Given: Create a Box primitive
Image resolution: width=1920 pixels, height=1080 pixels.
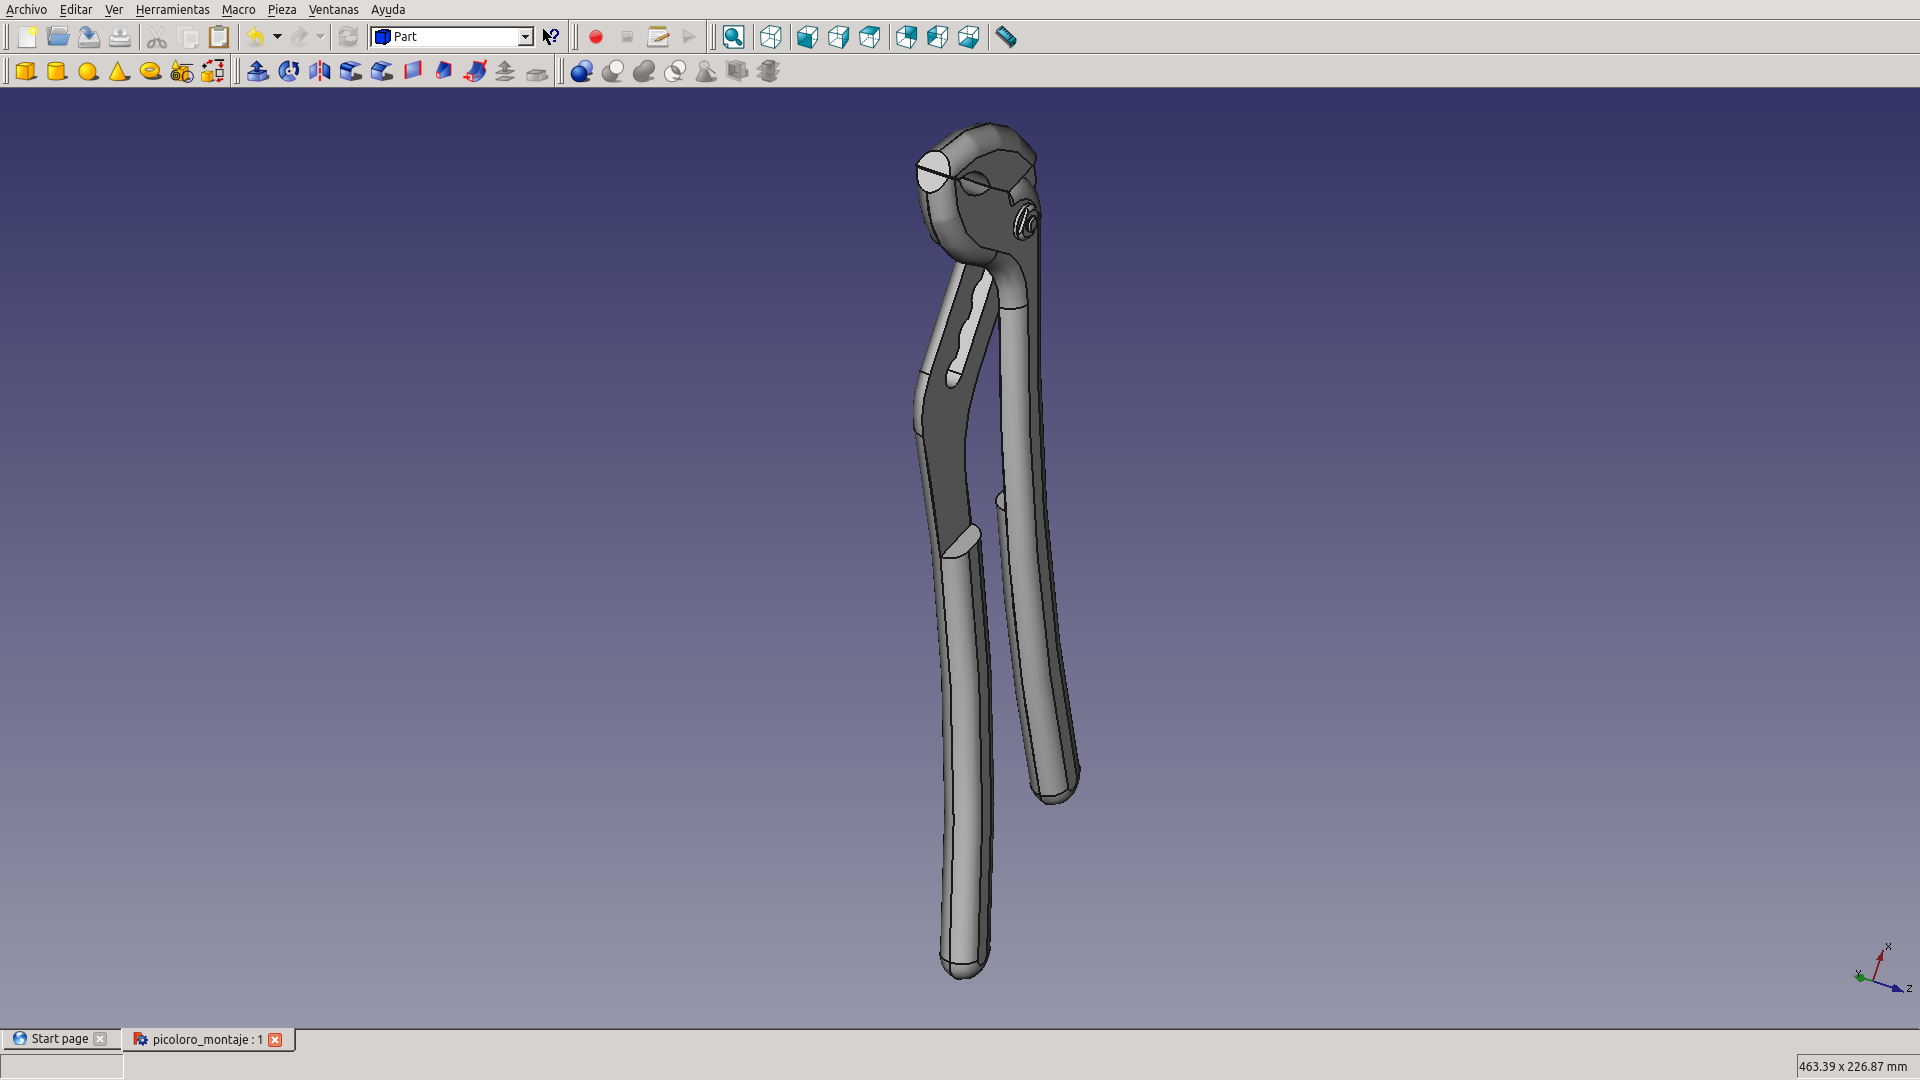Looking at the screenshot, I should click(x=26, y=71).
